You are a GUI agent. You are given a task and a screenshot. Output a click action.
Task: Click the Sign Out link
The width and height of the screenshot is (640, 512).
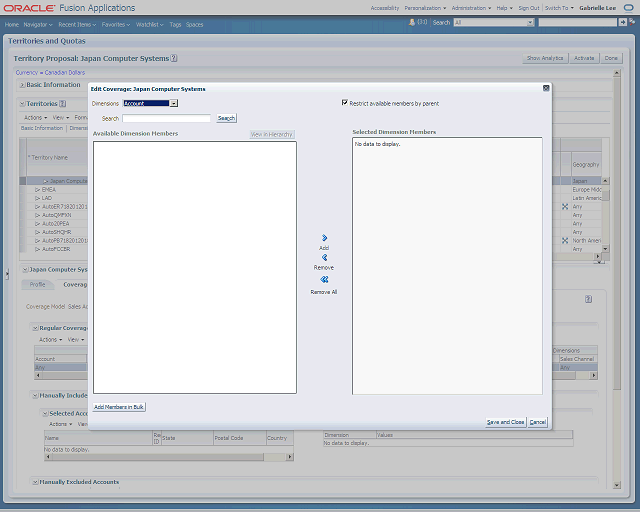529,8
